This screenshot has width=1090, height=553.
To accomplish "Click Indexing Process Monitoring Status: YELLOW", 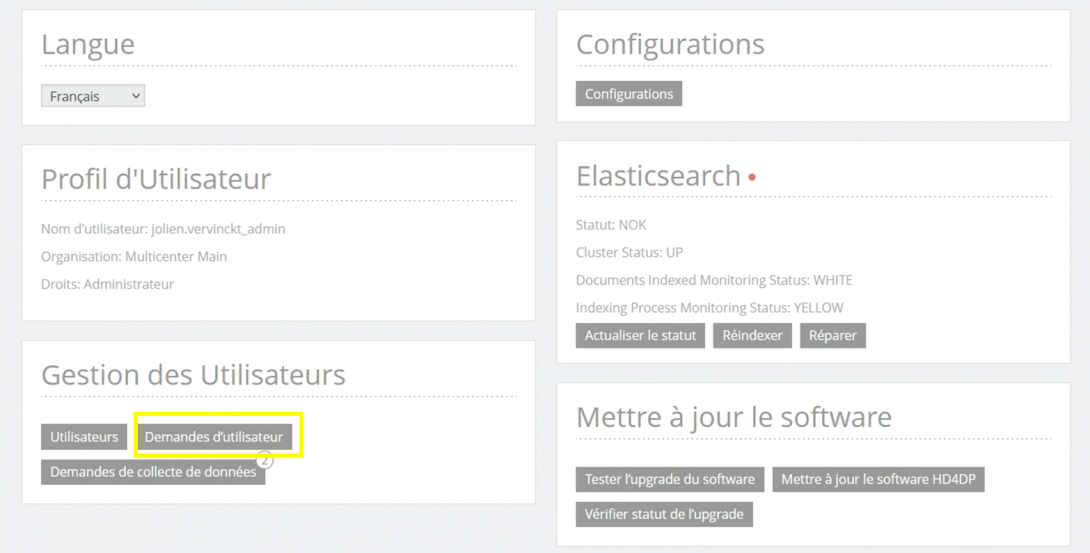I will pyautogui.click(x=709, y=308).
